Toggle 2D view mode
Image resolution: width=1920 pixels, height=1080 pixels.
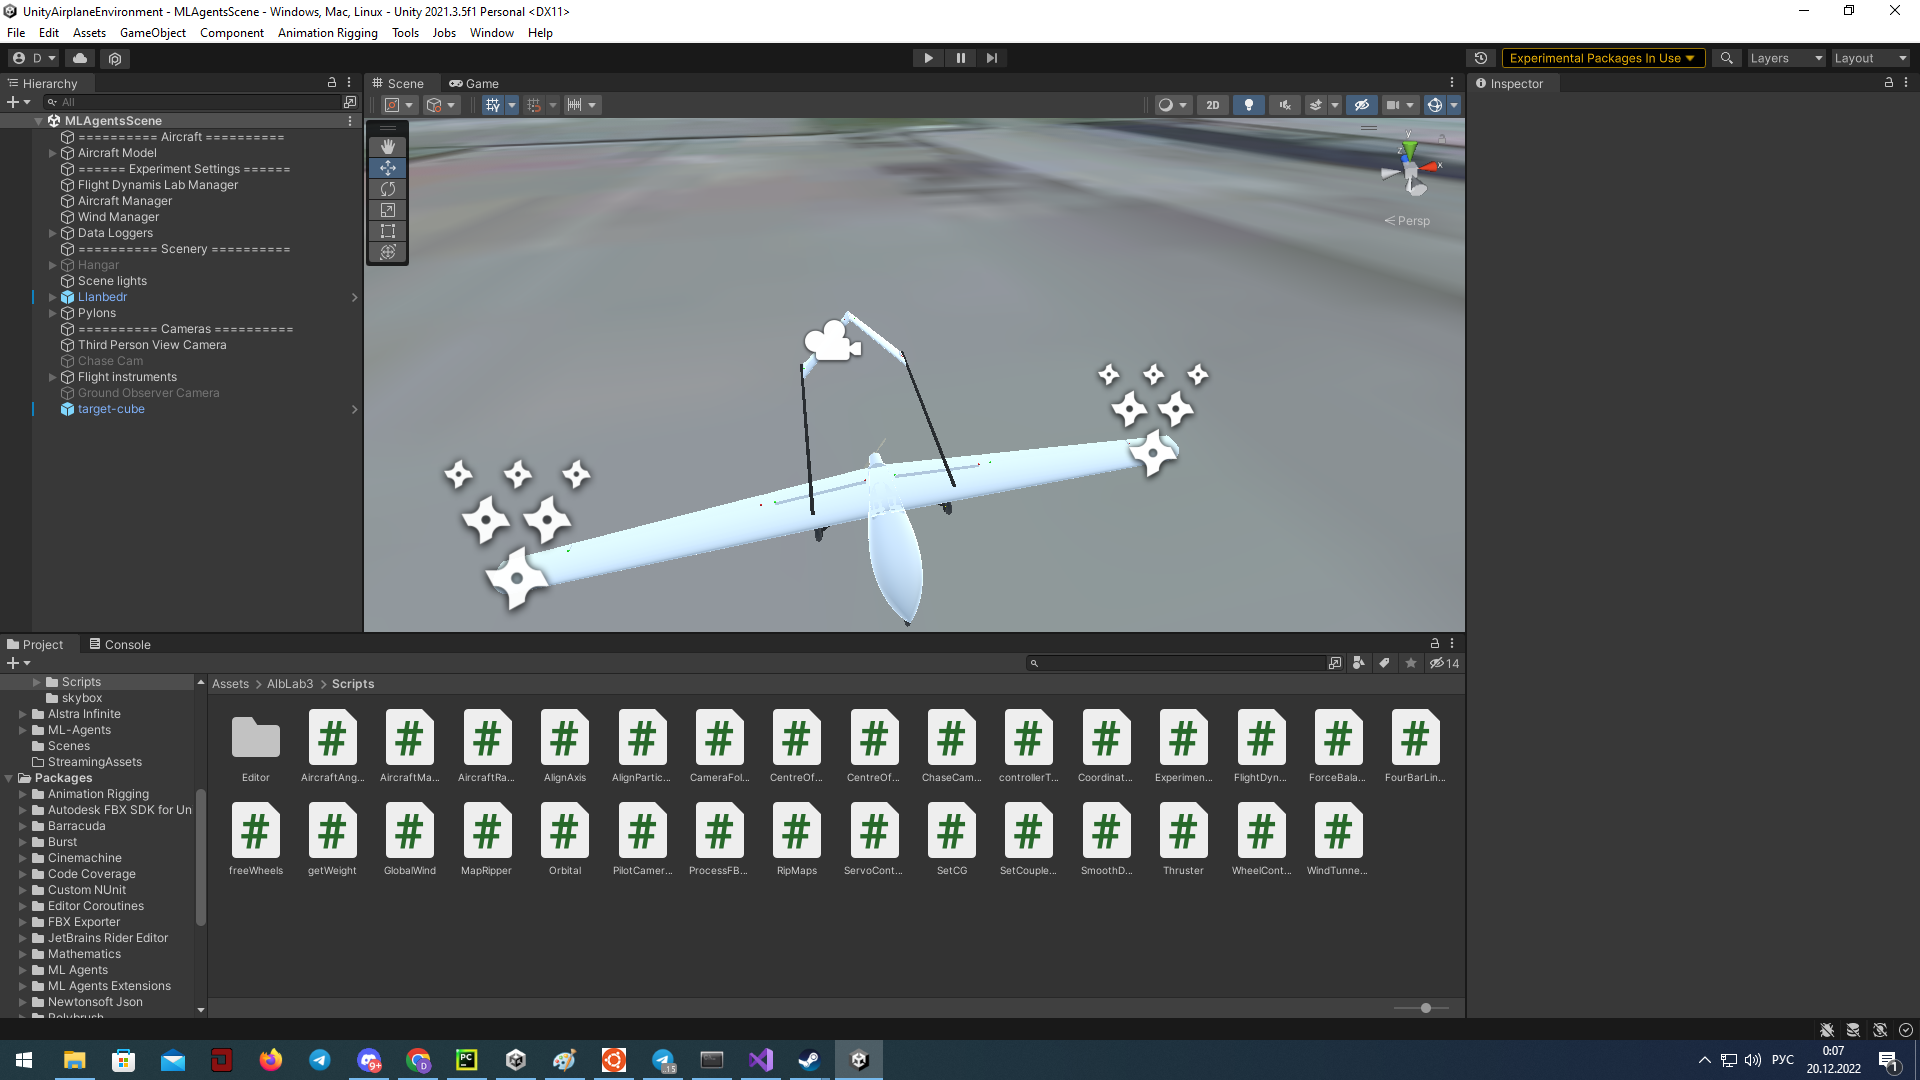pyautogui.click(x=1213, y=105)
